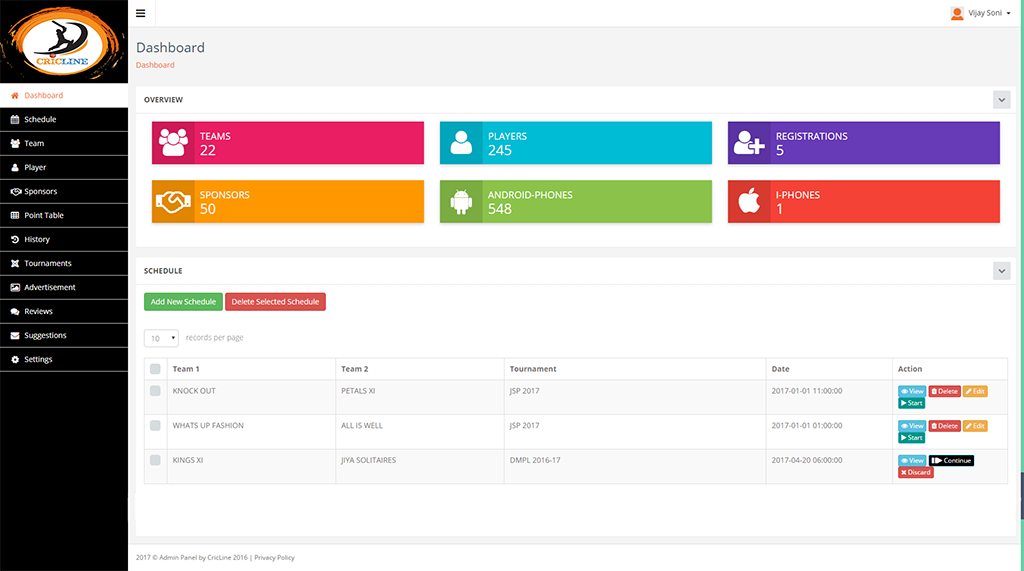Click the DMPL 2016-17 tournament cell
This screenshot has height=571, width=1024.
click(635, 466)
